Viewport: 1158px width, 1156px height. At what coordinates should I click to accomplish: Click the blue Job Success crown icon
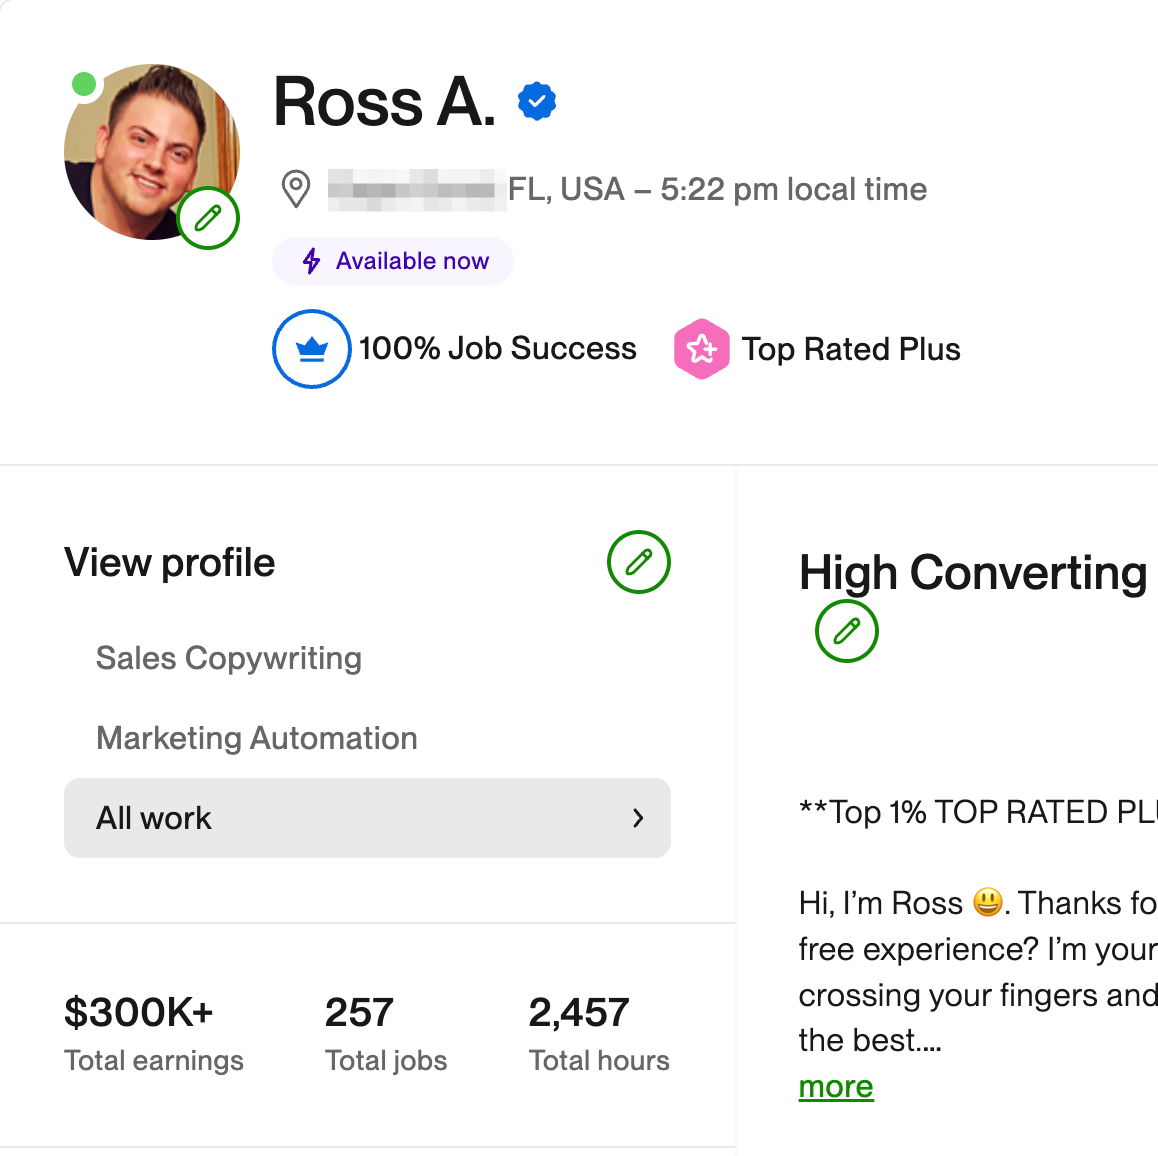point(311,348)
